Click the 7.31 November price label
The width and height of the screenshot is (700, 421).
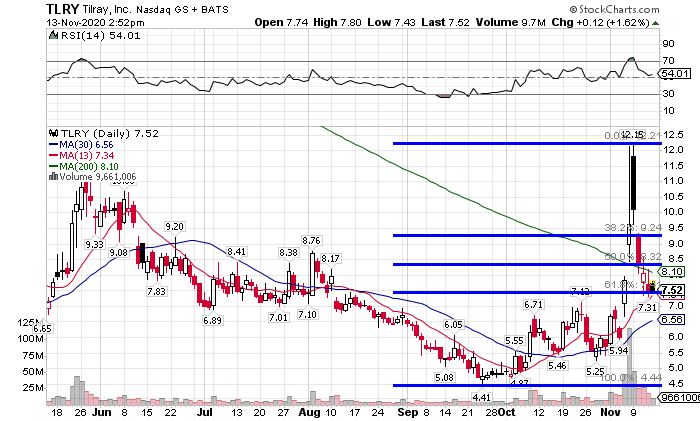pyautogui.click(x=647, y=308)
